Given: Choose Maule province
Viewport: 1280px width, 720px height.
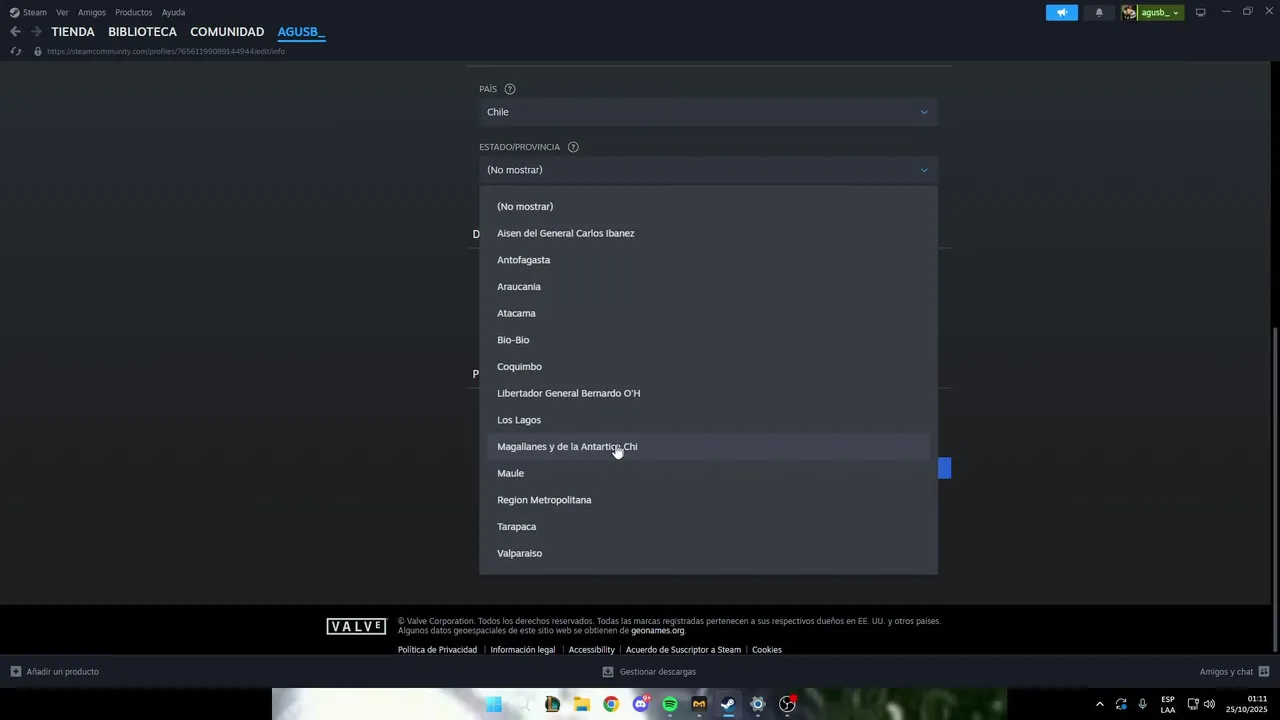Looking at the screenshot, I should point(708,473).
